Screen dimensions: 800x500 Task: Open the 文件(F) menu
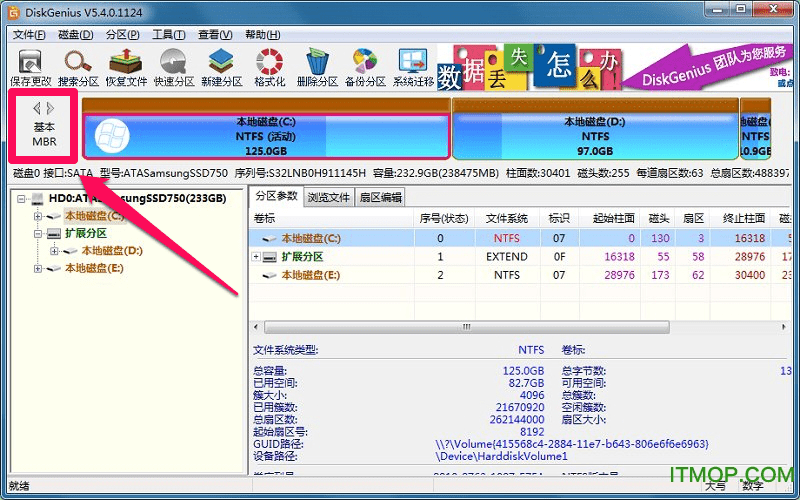pyautogui.click(x=29, y=35)
